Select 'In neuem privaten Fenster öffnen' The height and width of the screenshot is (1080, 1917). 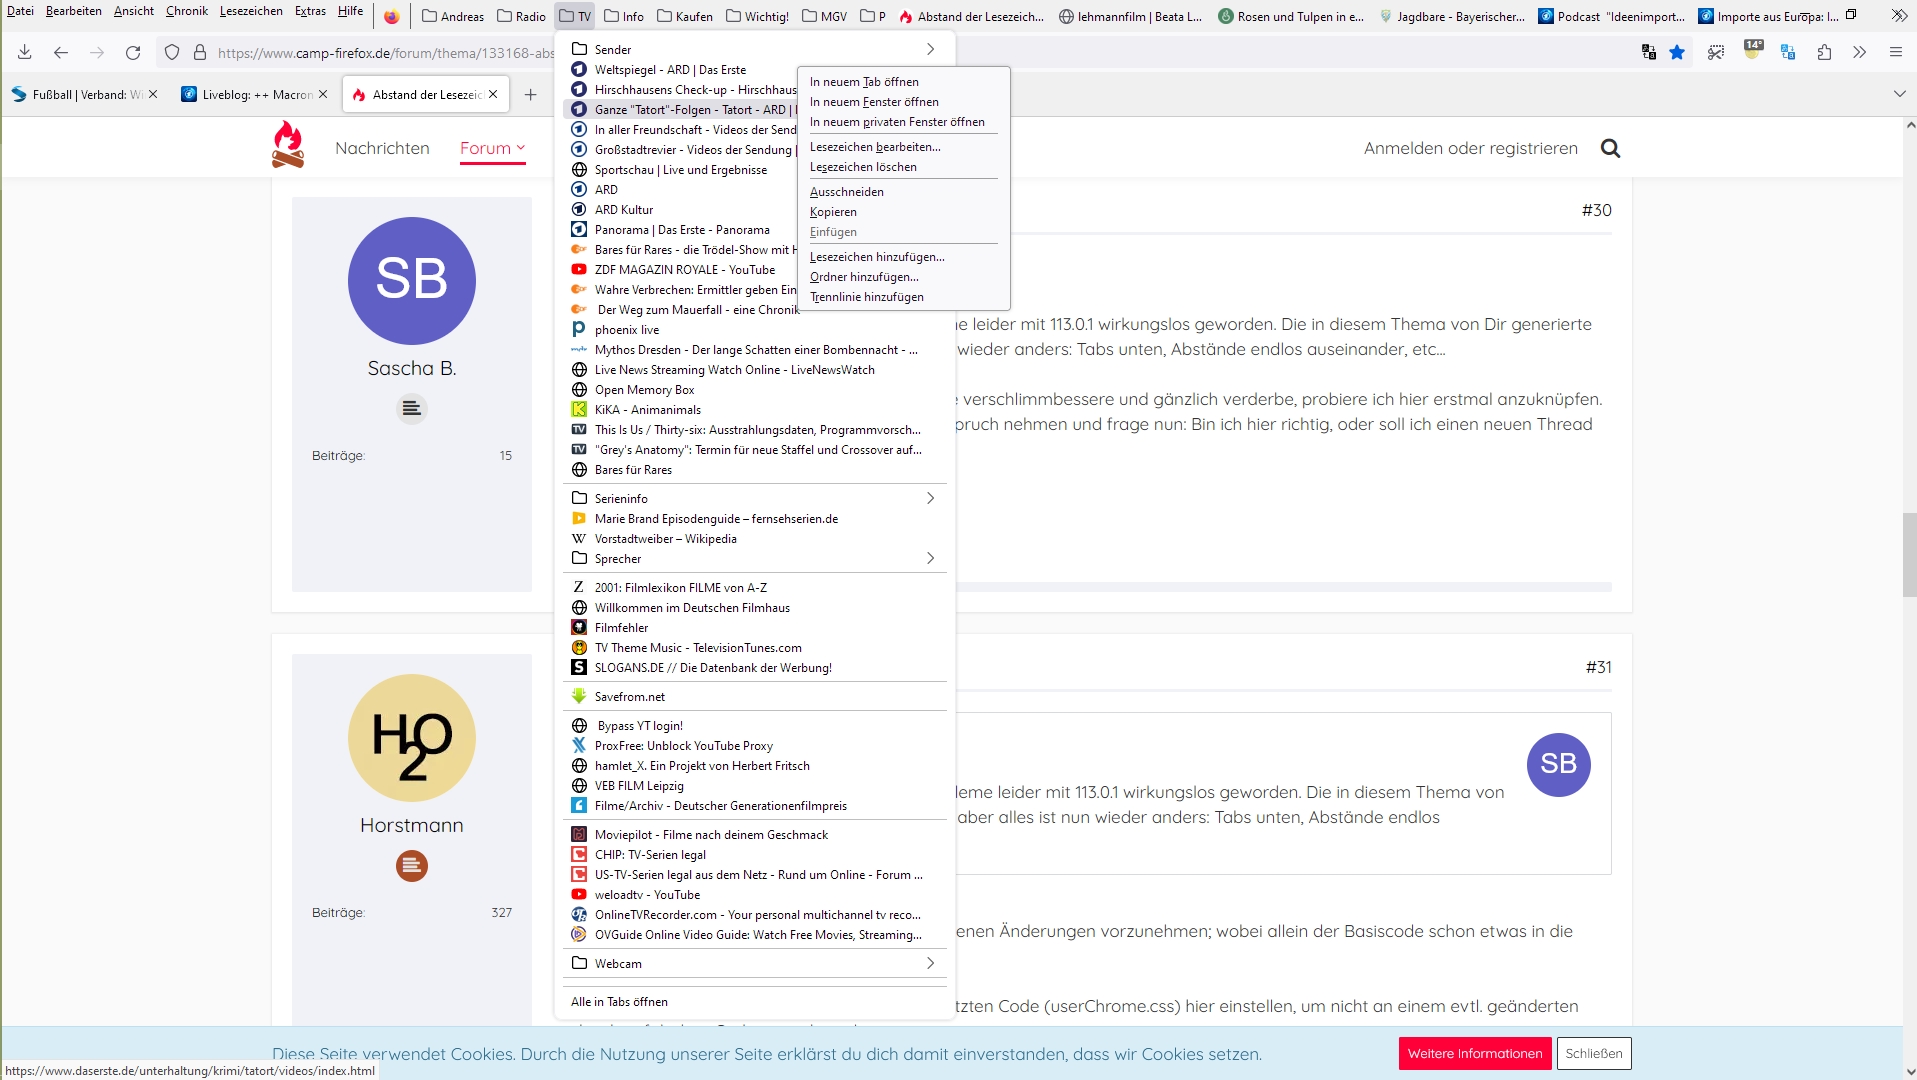(x=903, y=122)
